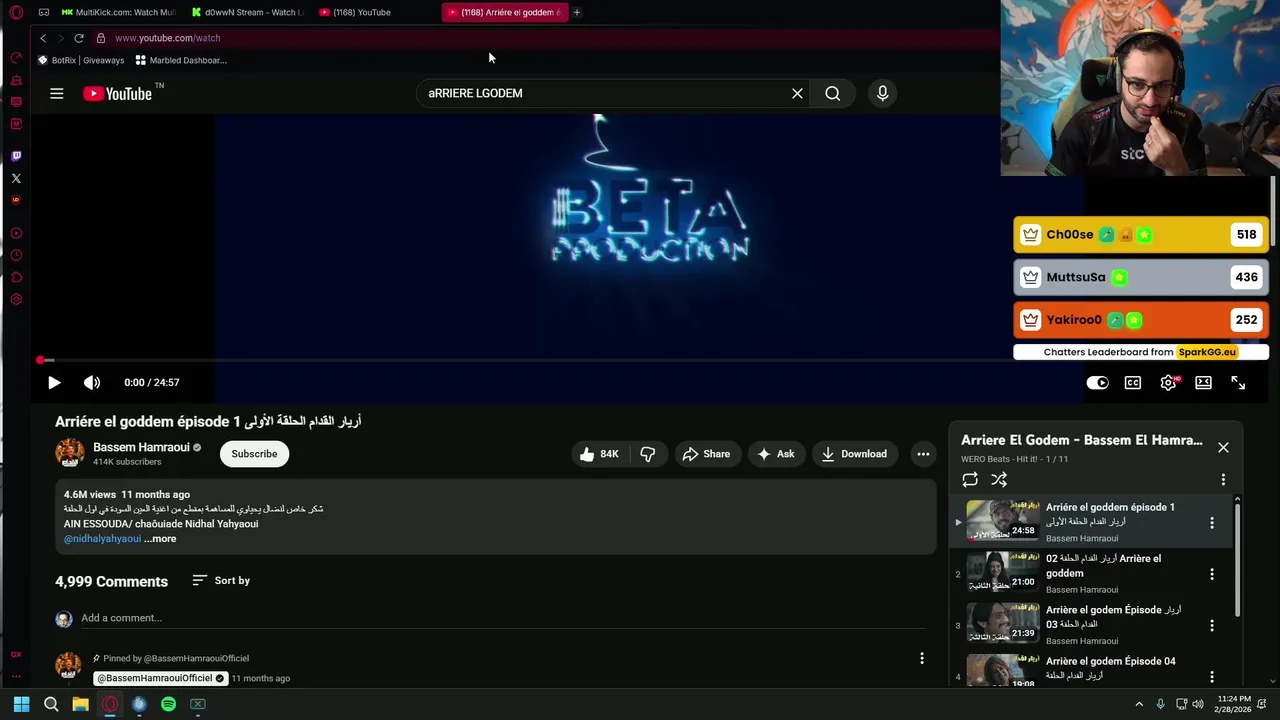Open video quality settings gear
The height and width of the screenshot is (720, 1280).
point(1168,383)
